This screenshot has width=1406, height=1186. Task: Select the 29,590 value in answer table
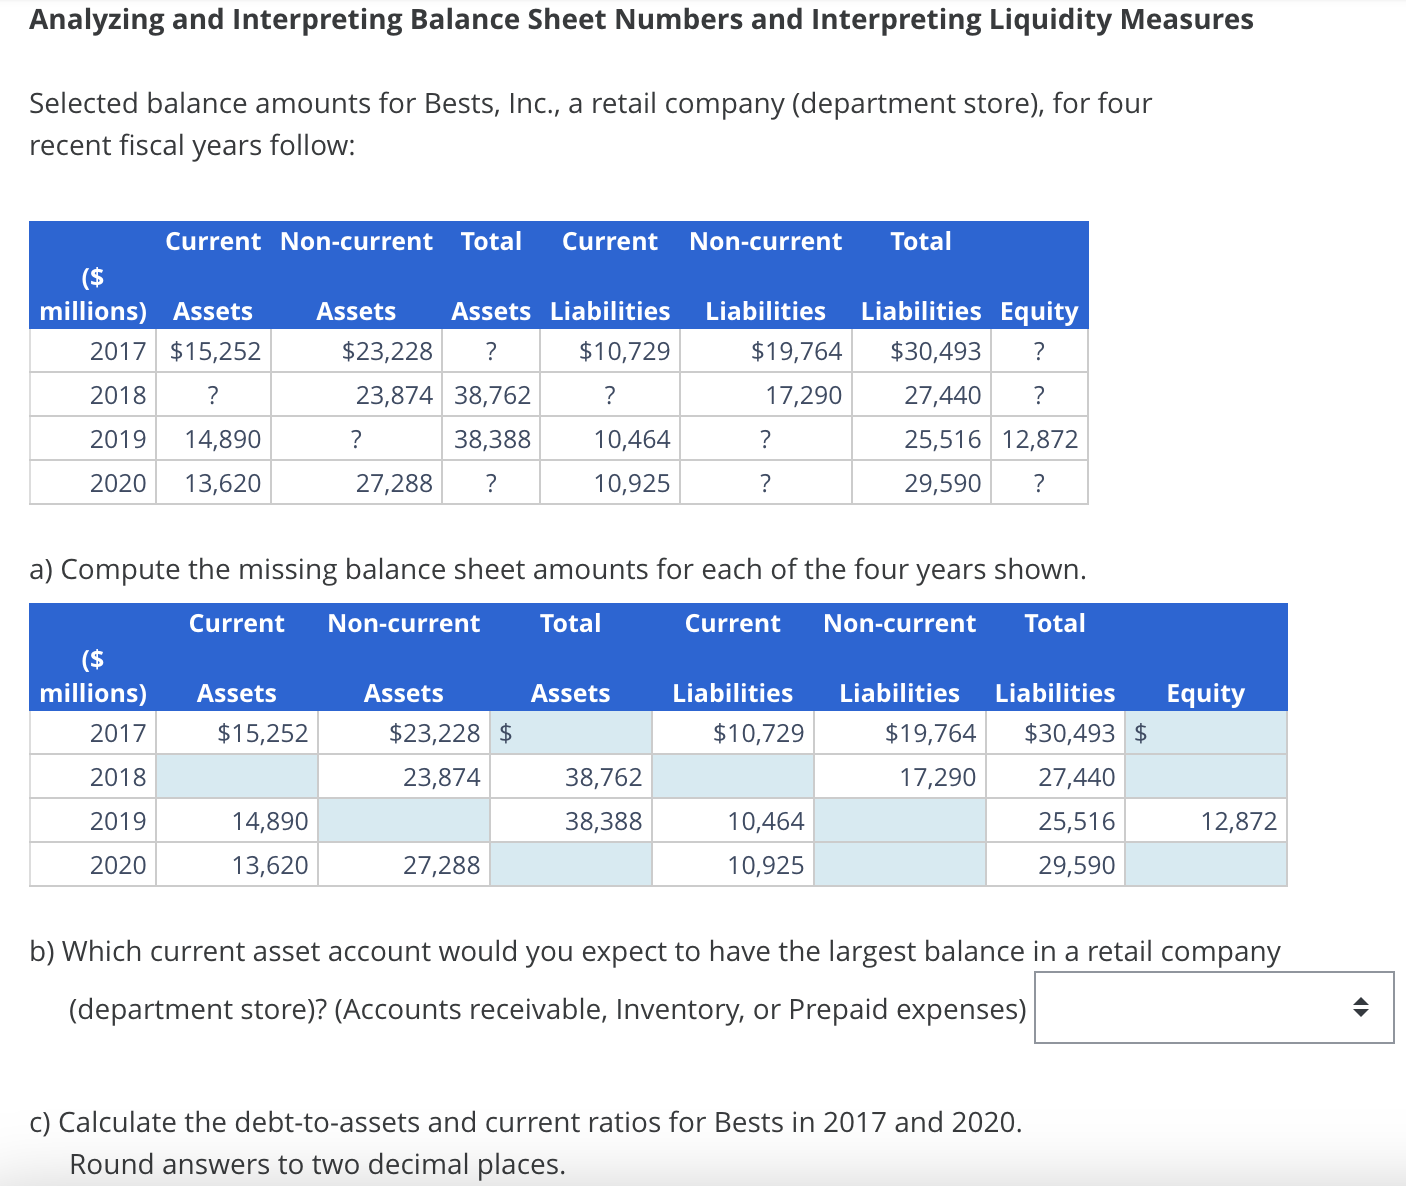click(1077, 865)
